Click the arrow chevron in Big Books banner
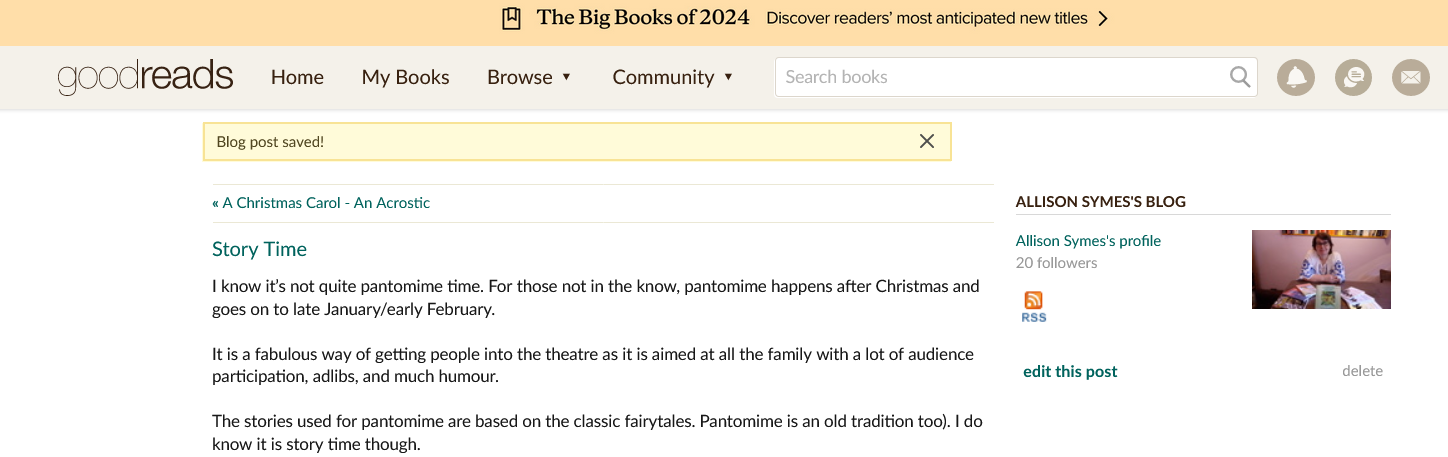Screen dimensions: 1448x457 pyautogui.click(x=1103, y=18)
